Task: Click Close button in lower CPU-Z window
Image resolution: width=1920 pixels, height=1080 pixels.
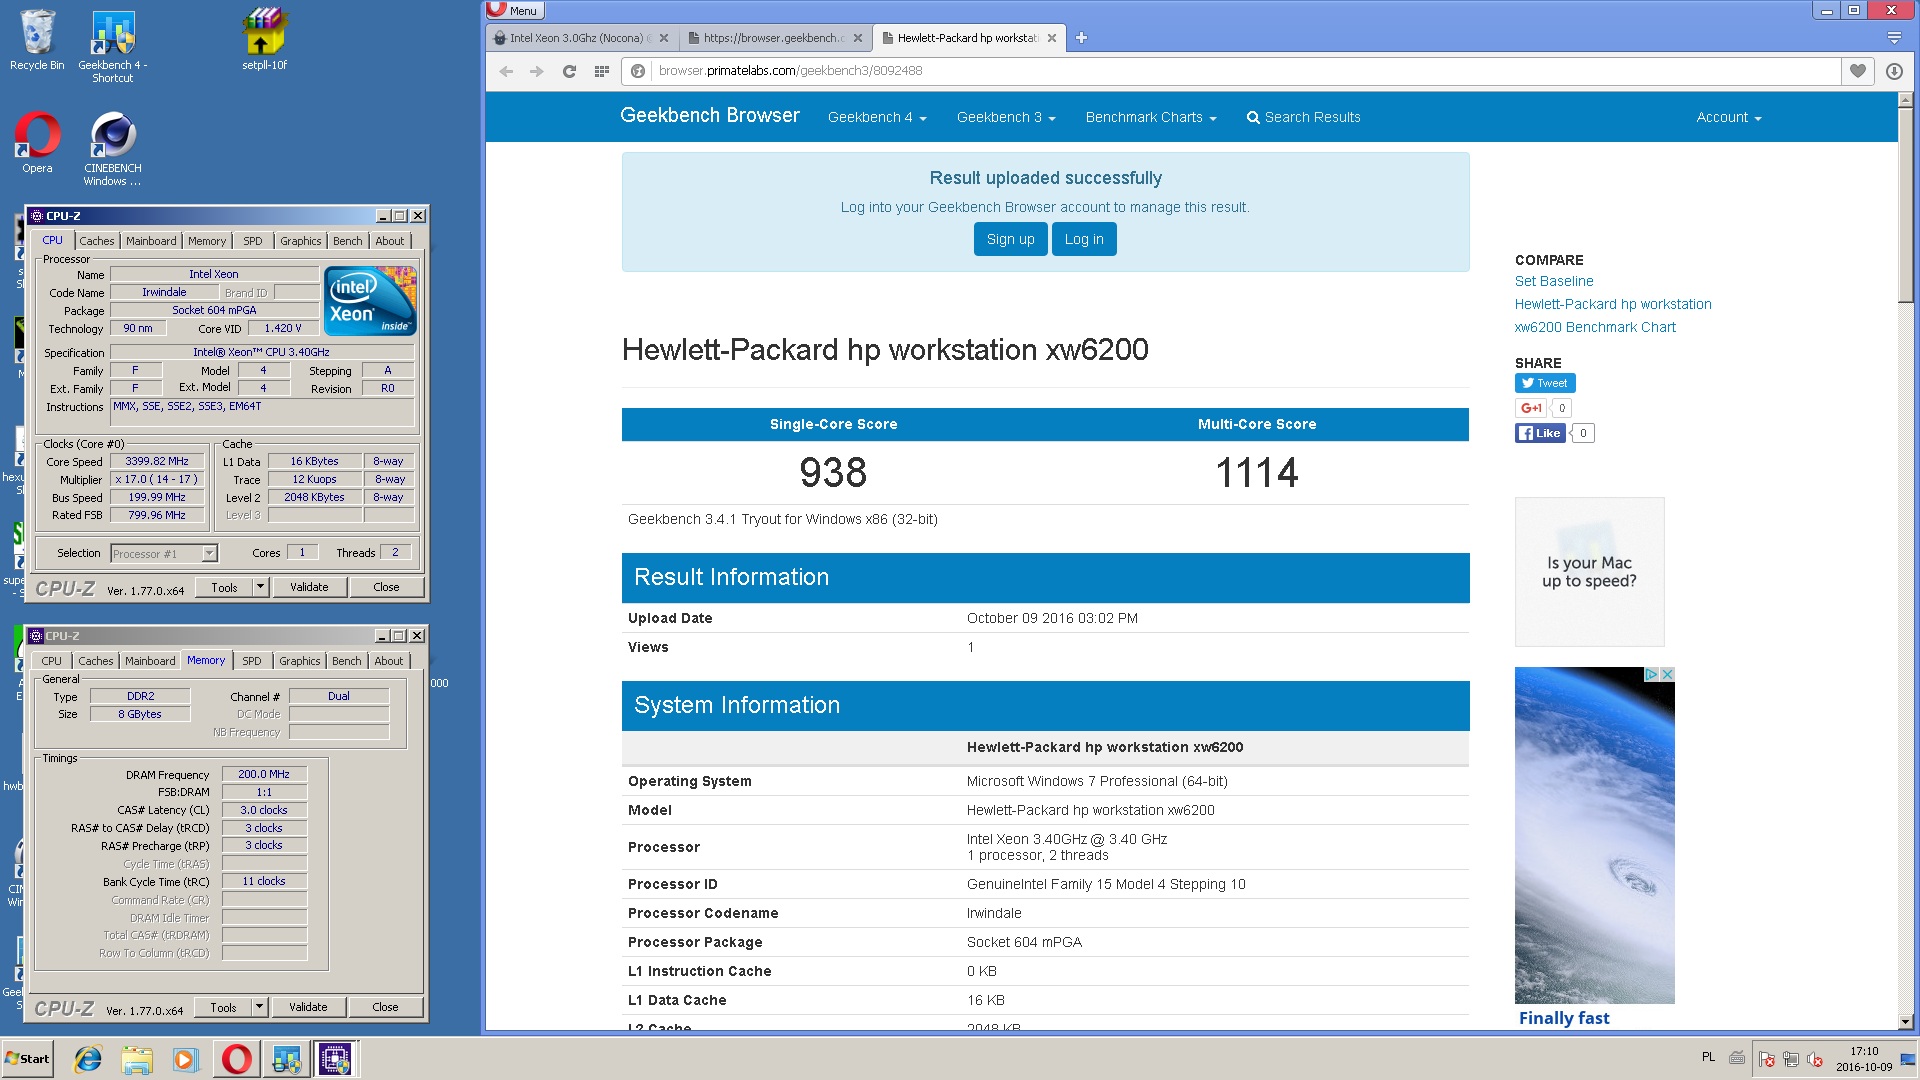Action: tap(385, 1007)
